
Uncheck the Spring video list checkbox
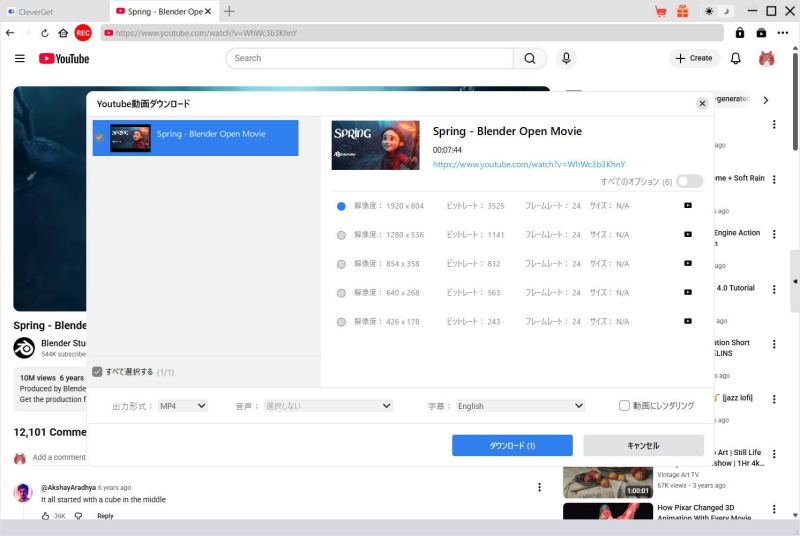[99, 137]
